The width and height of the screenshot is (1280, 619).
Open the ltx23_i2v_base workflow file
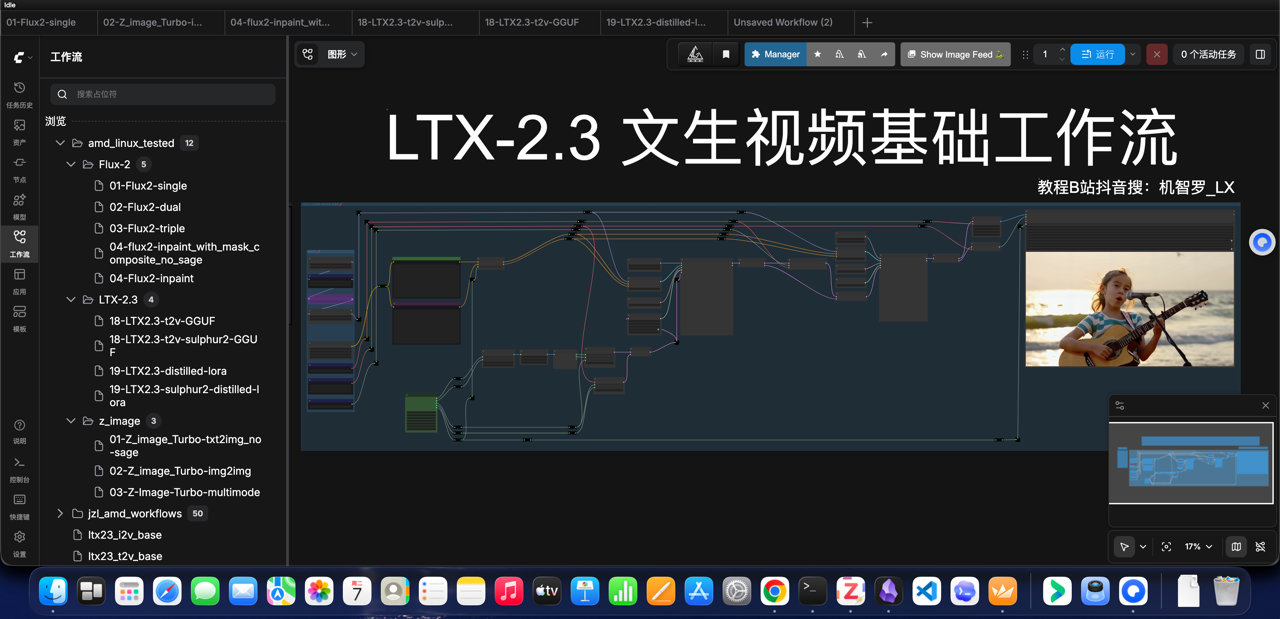tap(125, 535)
